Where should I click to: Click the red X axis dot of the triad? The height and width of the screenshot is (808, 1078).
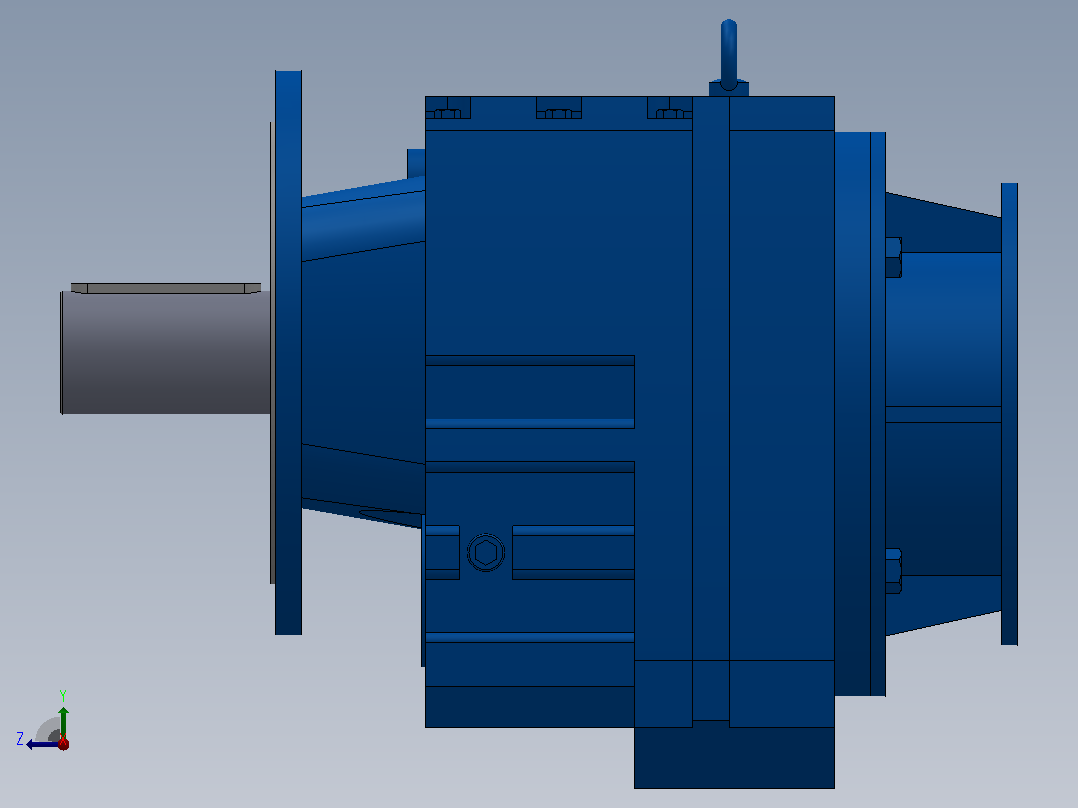tap(64, 743)
